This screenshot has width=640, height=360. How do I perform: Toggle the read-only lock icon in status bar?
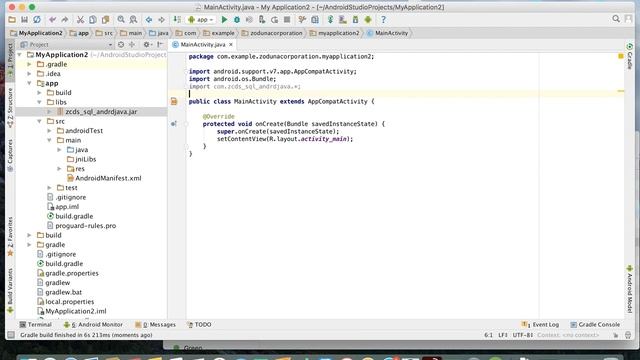tap(616, 335)
